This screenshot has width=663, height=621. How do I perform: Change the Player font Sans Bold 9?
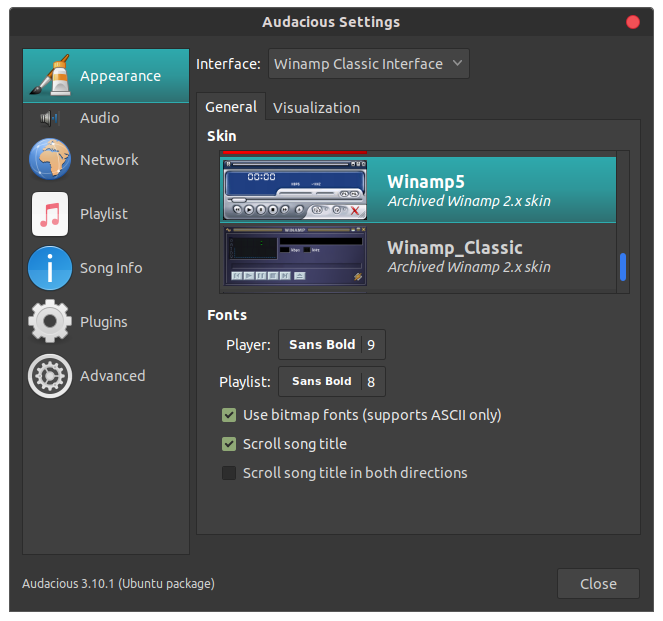click(332, 345)
